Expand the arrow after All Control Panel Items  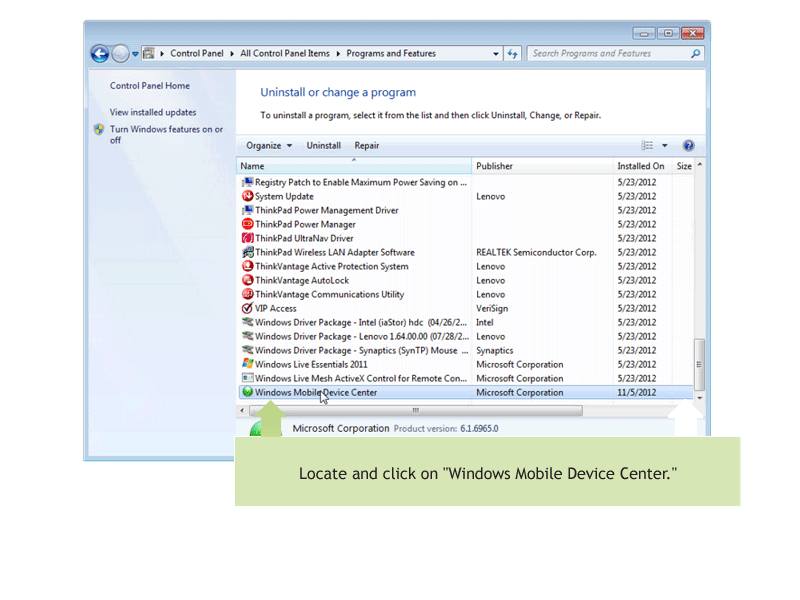338,54
